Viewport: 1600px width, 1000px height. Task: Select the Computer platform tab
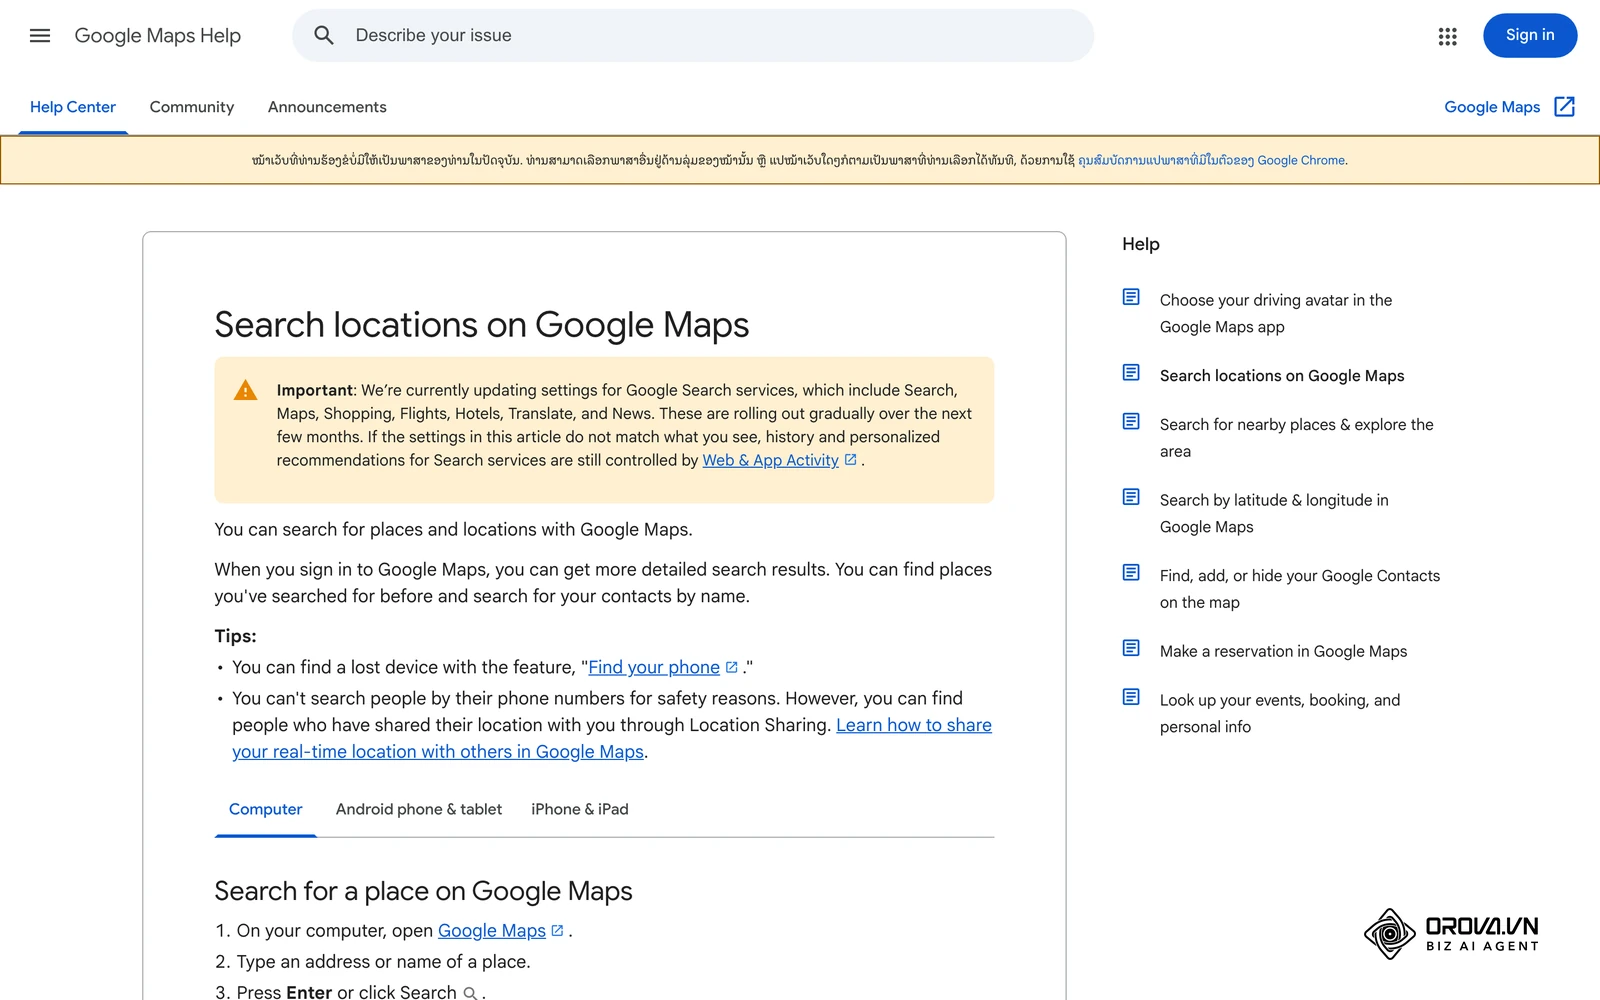point(265,809)
